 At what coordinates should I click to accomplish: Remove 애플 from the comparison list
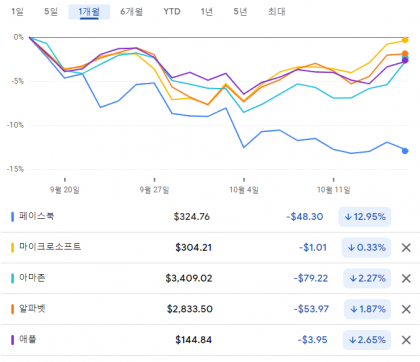click(x=406, y=340)
